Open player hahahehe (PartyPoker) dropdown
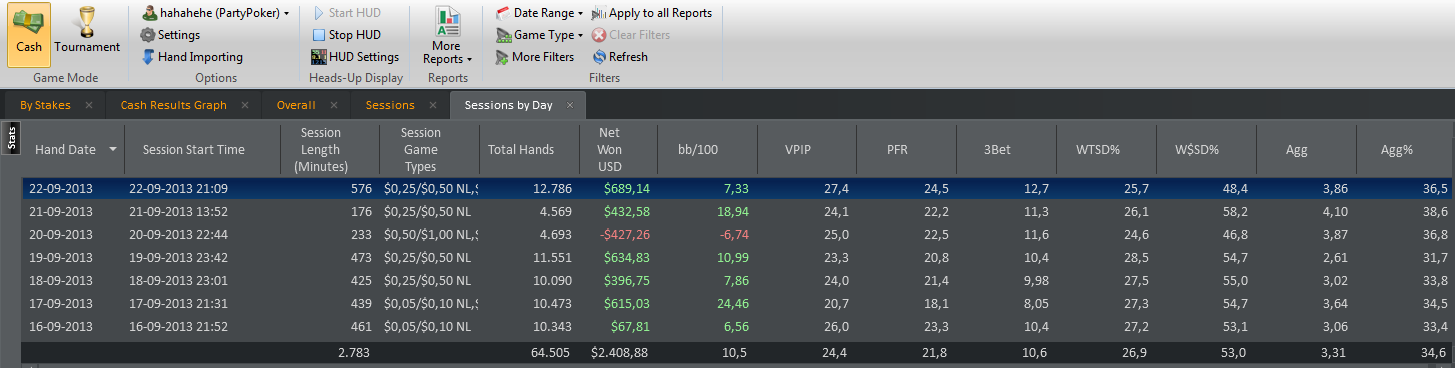 pyautogui.click(x=216, y=13)
